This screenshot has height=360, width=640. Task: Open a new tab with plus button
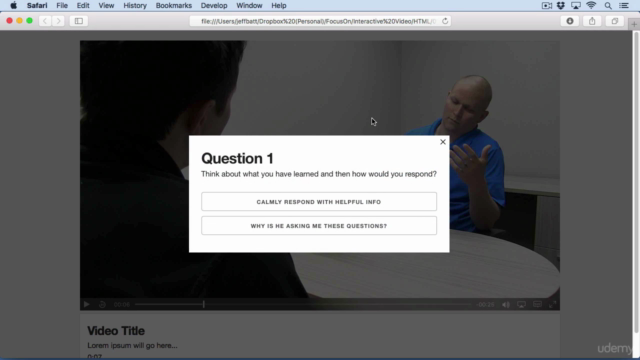[634, 24]
